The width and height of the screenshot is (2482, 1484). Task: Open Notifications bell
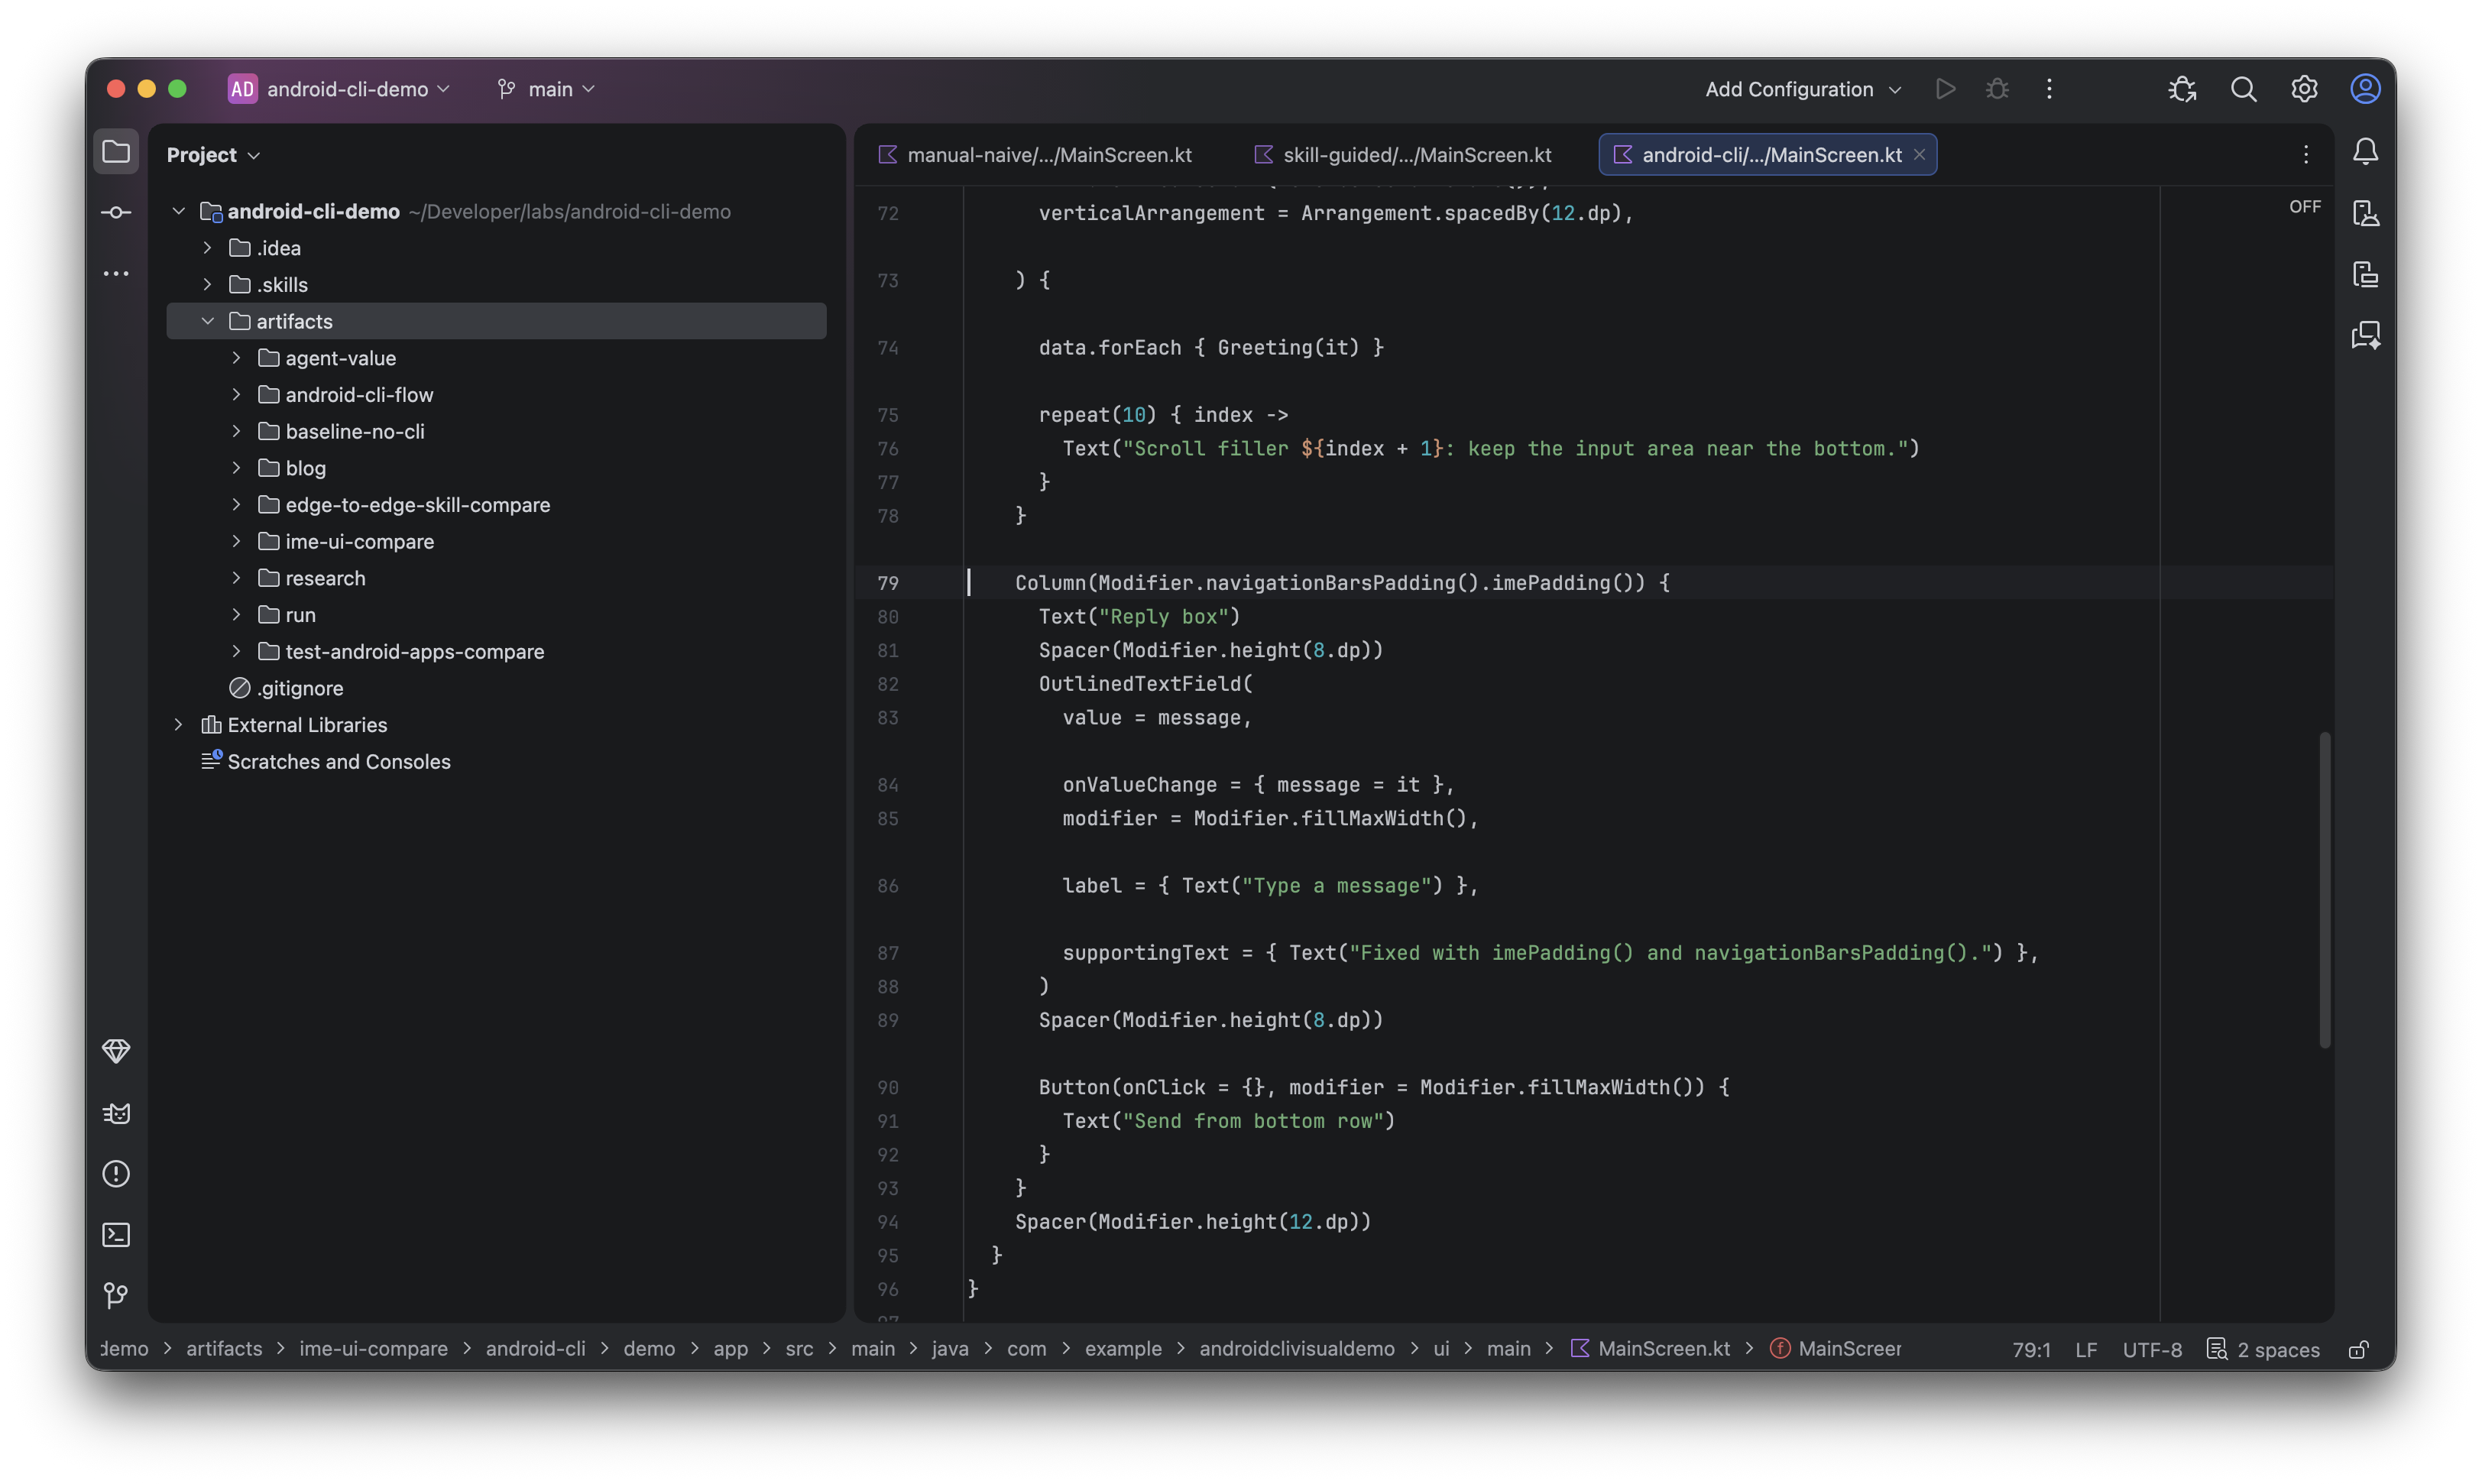[x=2365, y=152]
